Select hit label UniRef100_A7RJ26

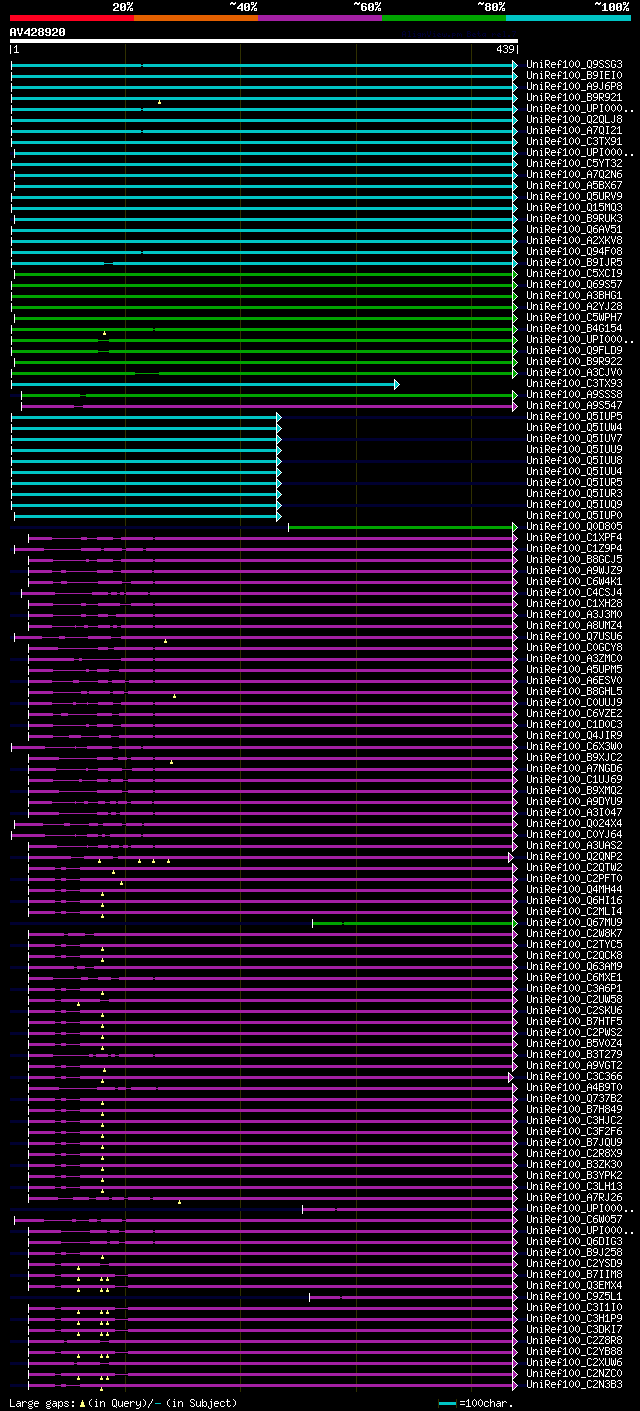[574, 1198]
